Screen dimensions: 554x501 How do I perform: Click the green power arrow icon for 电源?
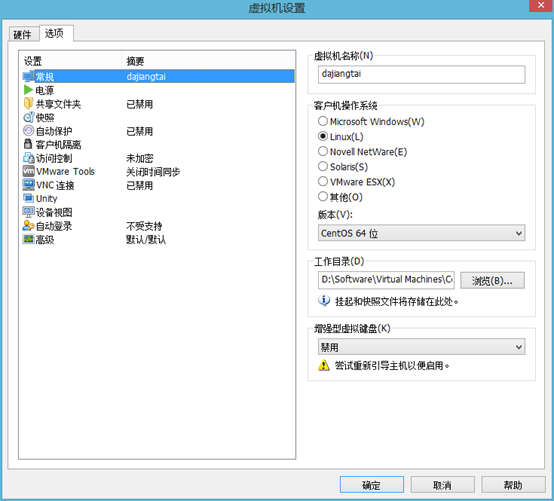pyautogui.click(x=28, y=90)
